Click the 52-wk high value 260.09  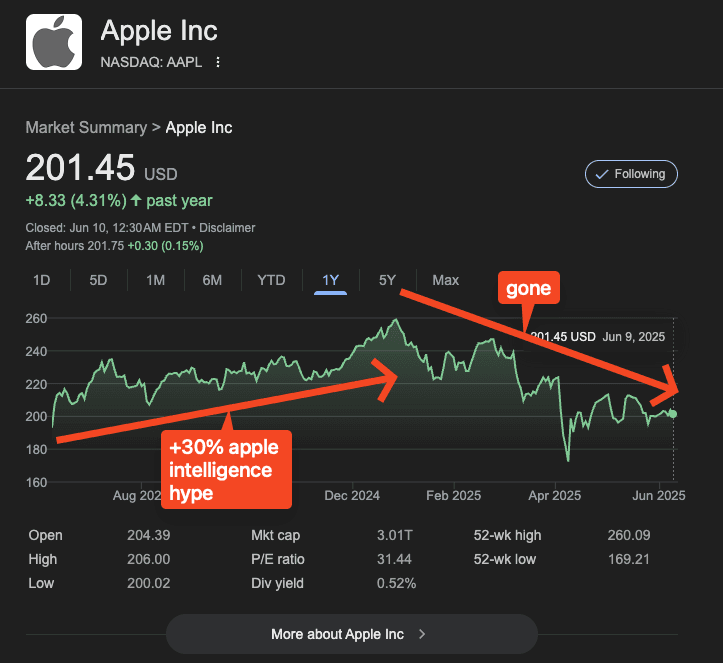[627, 535]
